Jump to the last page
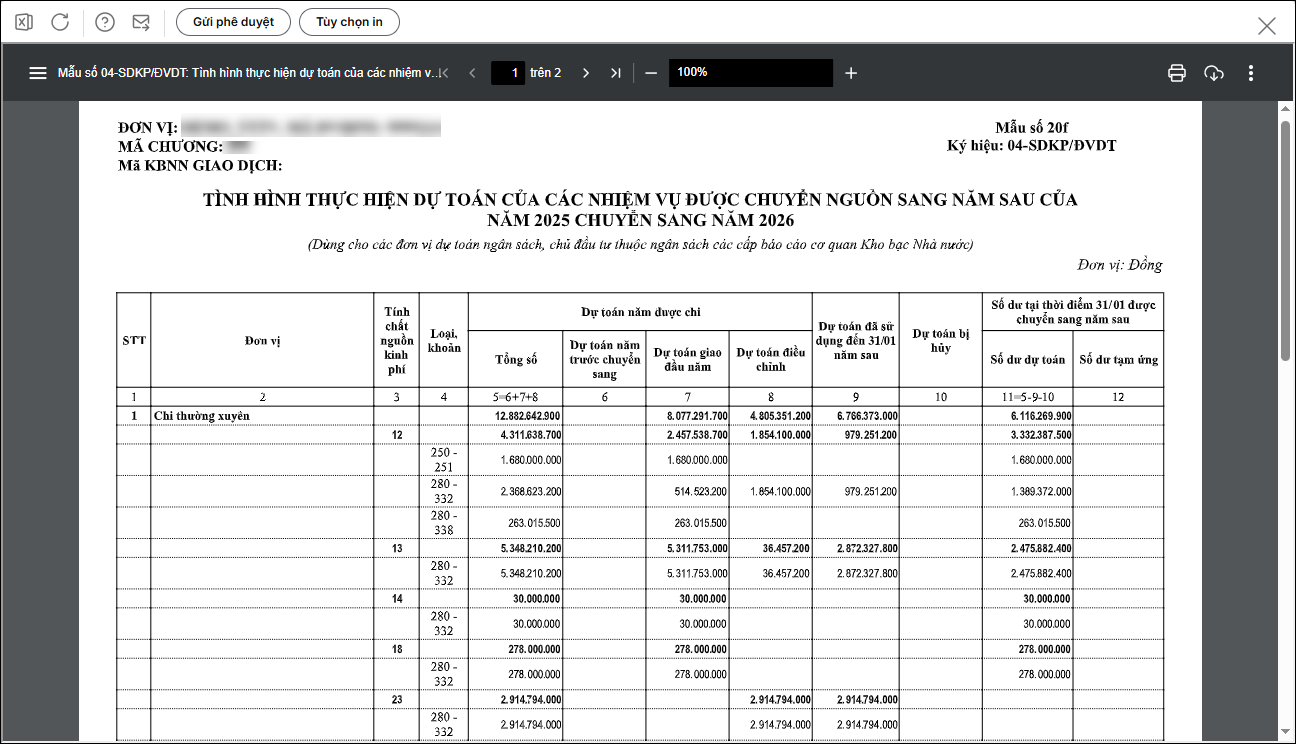1296x744 pixels. 615,73
